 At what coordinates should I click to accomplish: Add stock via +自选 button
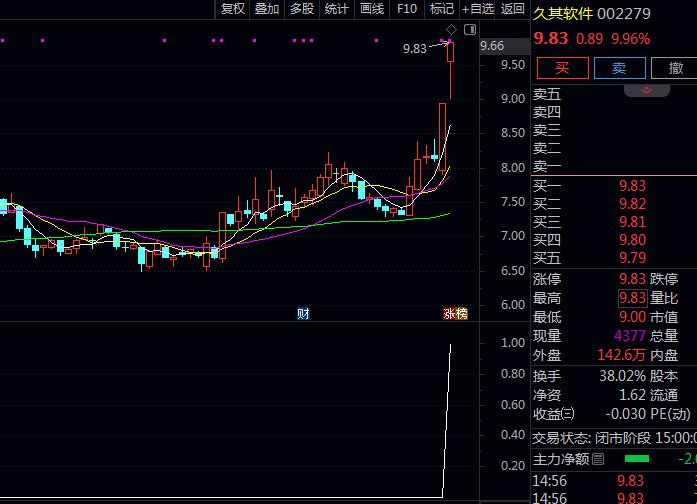[x=478, y=9]
